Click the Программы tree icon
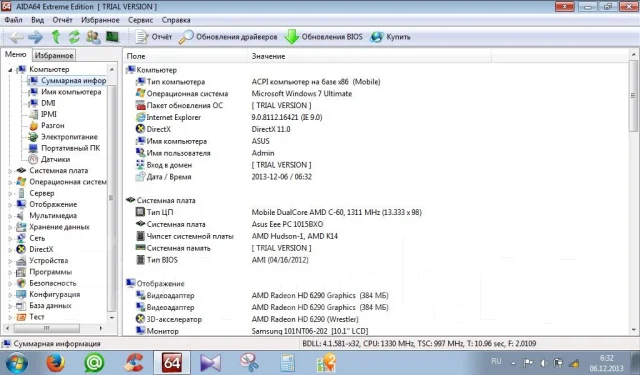640x375 pixels. (21, 272)
